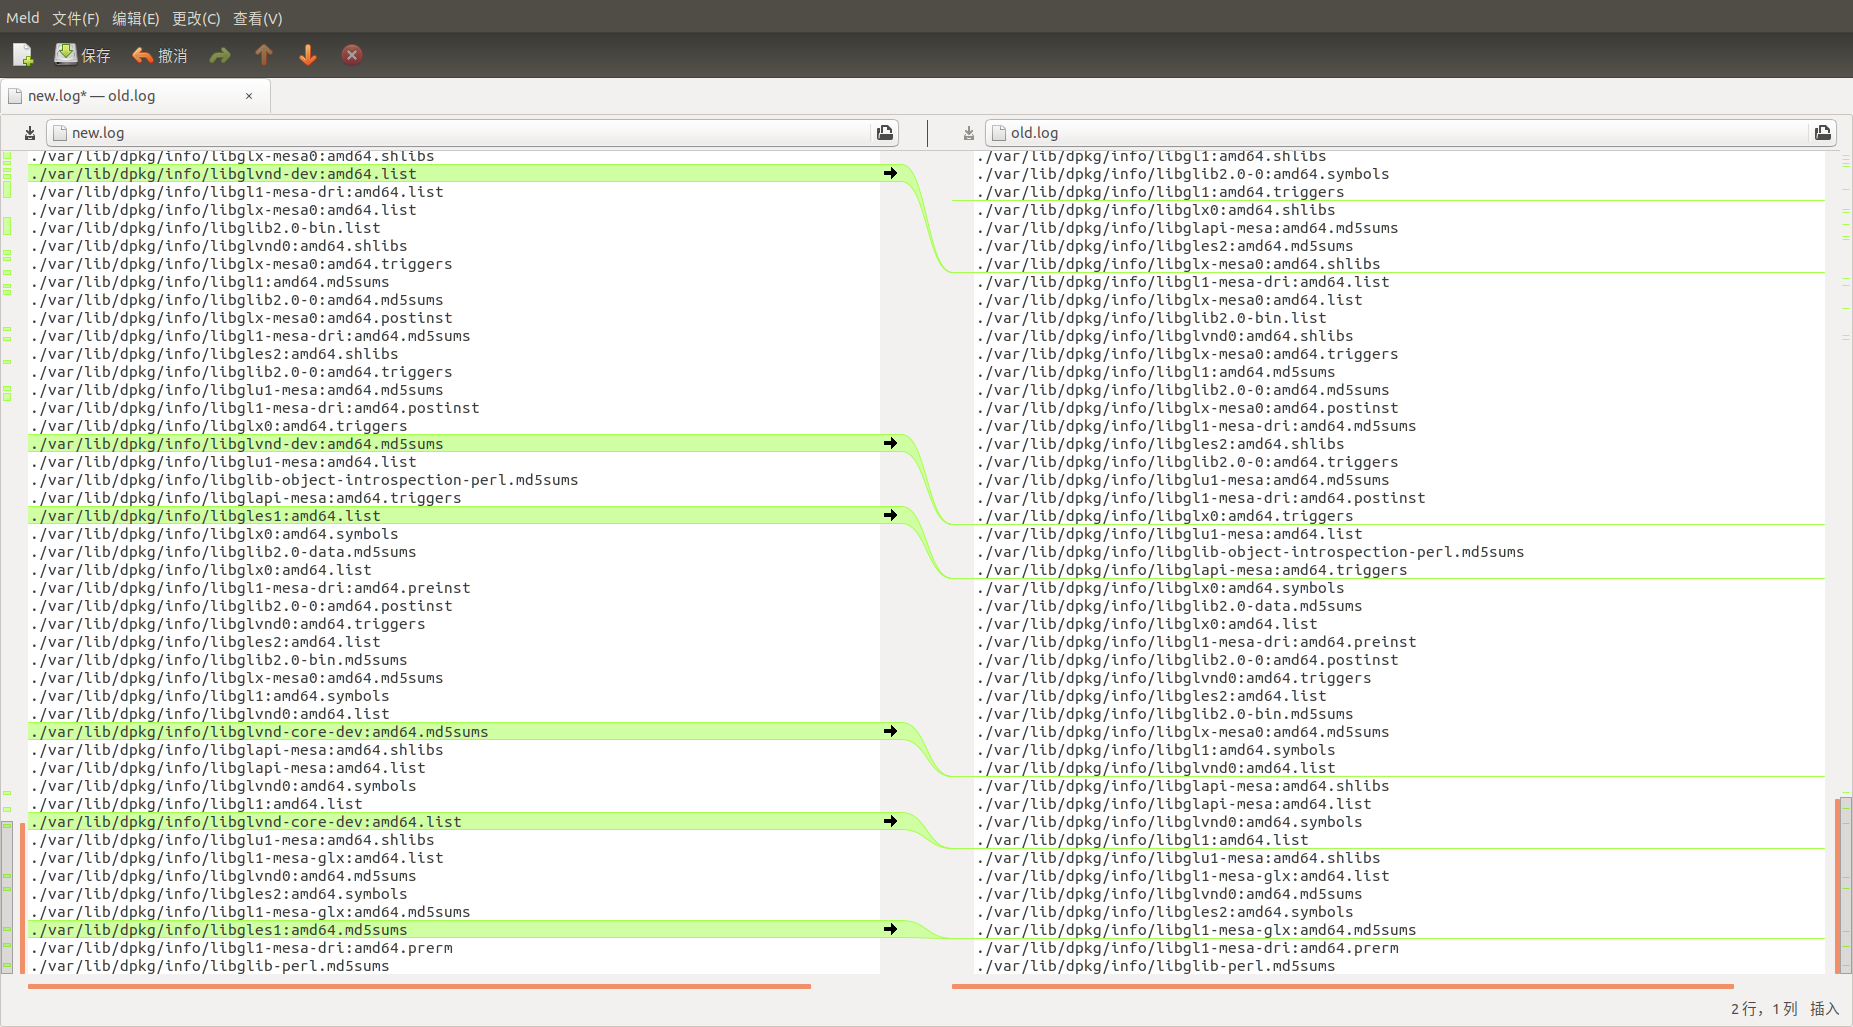Open file browser icon right of new.log field
This screenshot has height=1027, width=1853.
pos(884,132)
